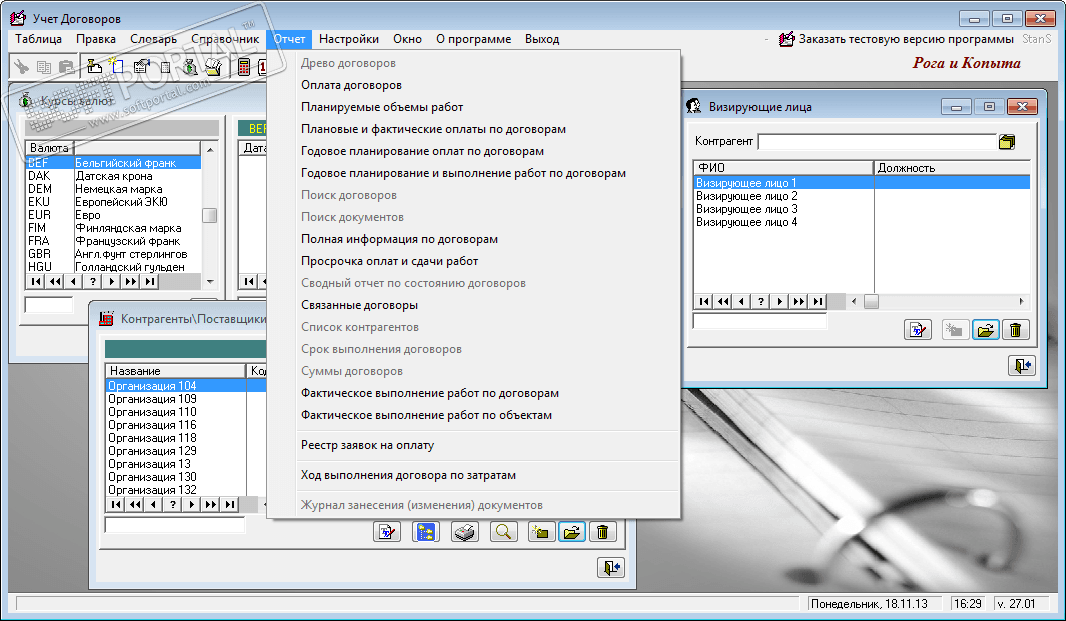The image size is (1066, 621).
Task: Click the vertical scrollbar thumb in Курсы валют list
Action: (210, 215)
